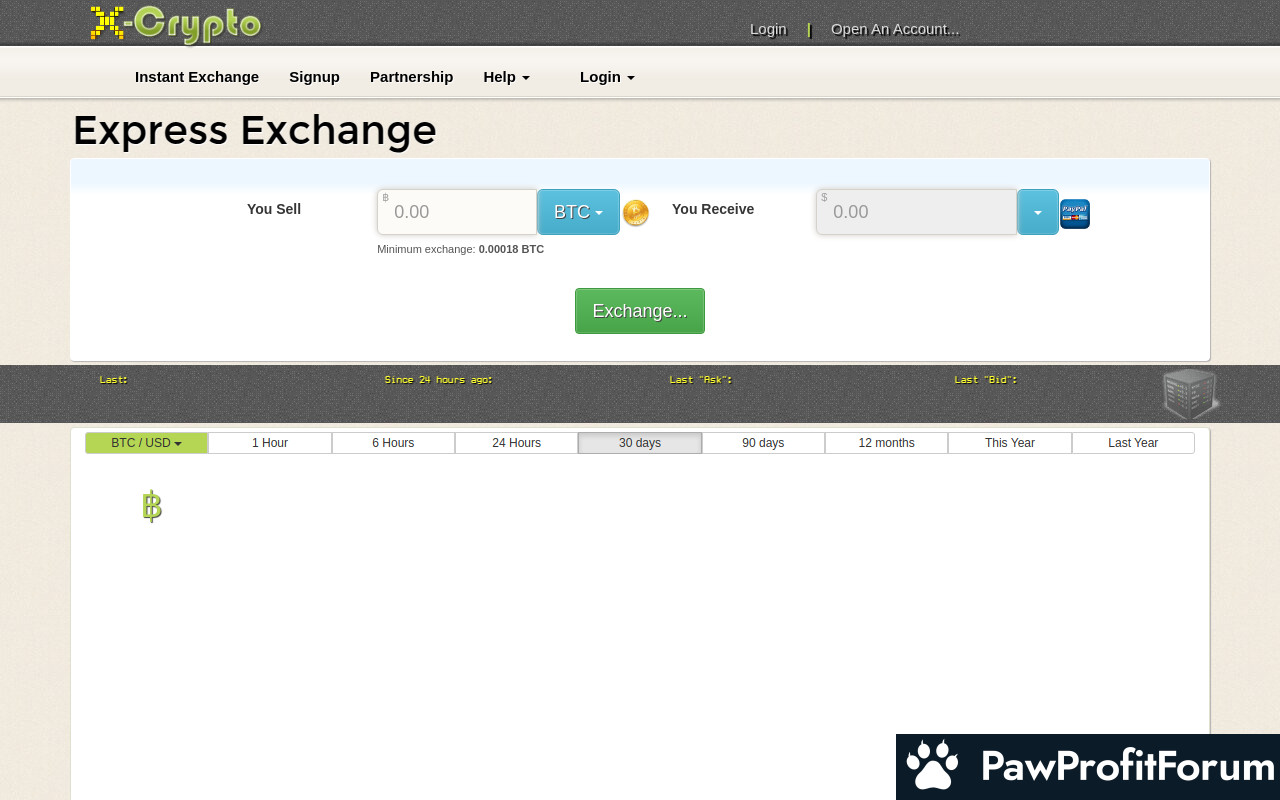Focus the You Sell amount field

point(458,212)
